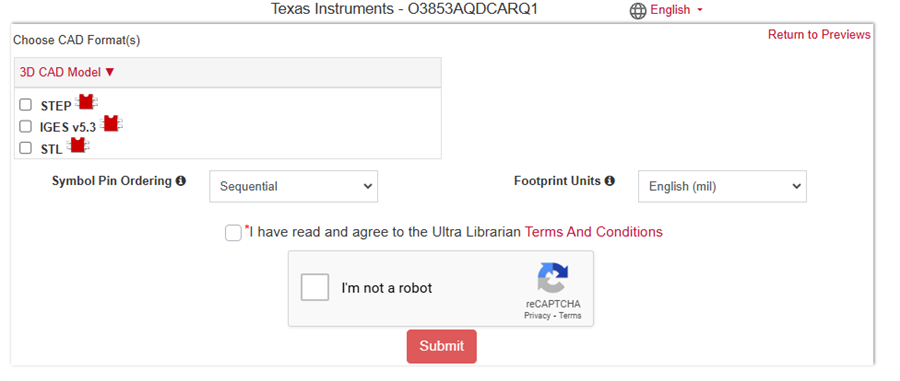Click the reCAPTCHA logo
Image resolution: width=900 pixels, height=381 pixels.
[x=553, y=278]
